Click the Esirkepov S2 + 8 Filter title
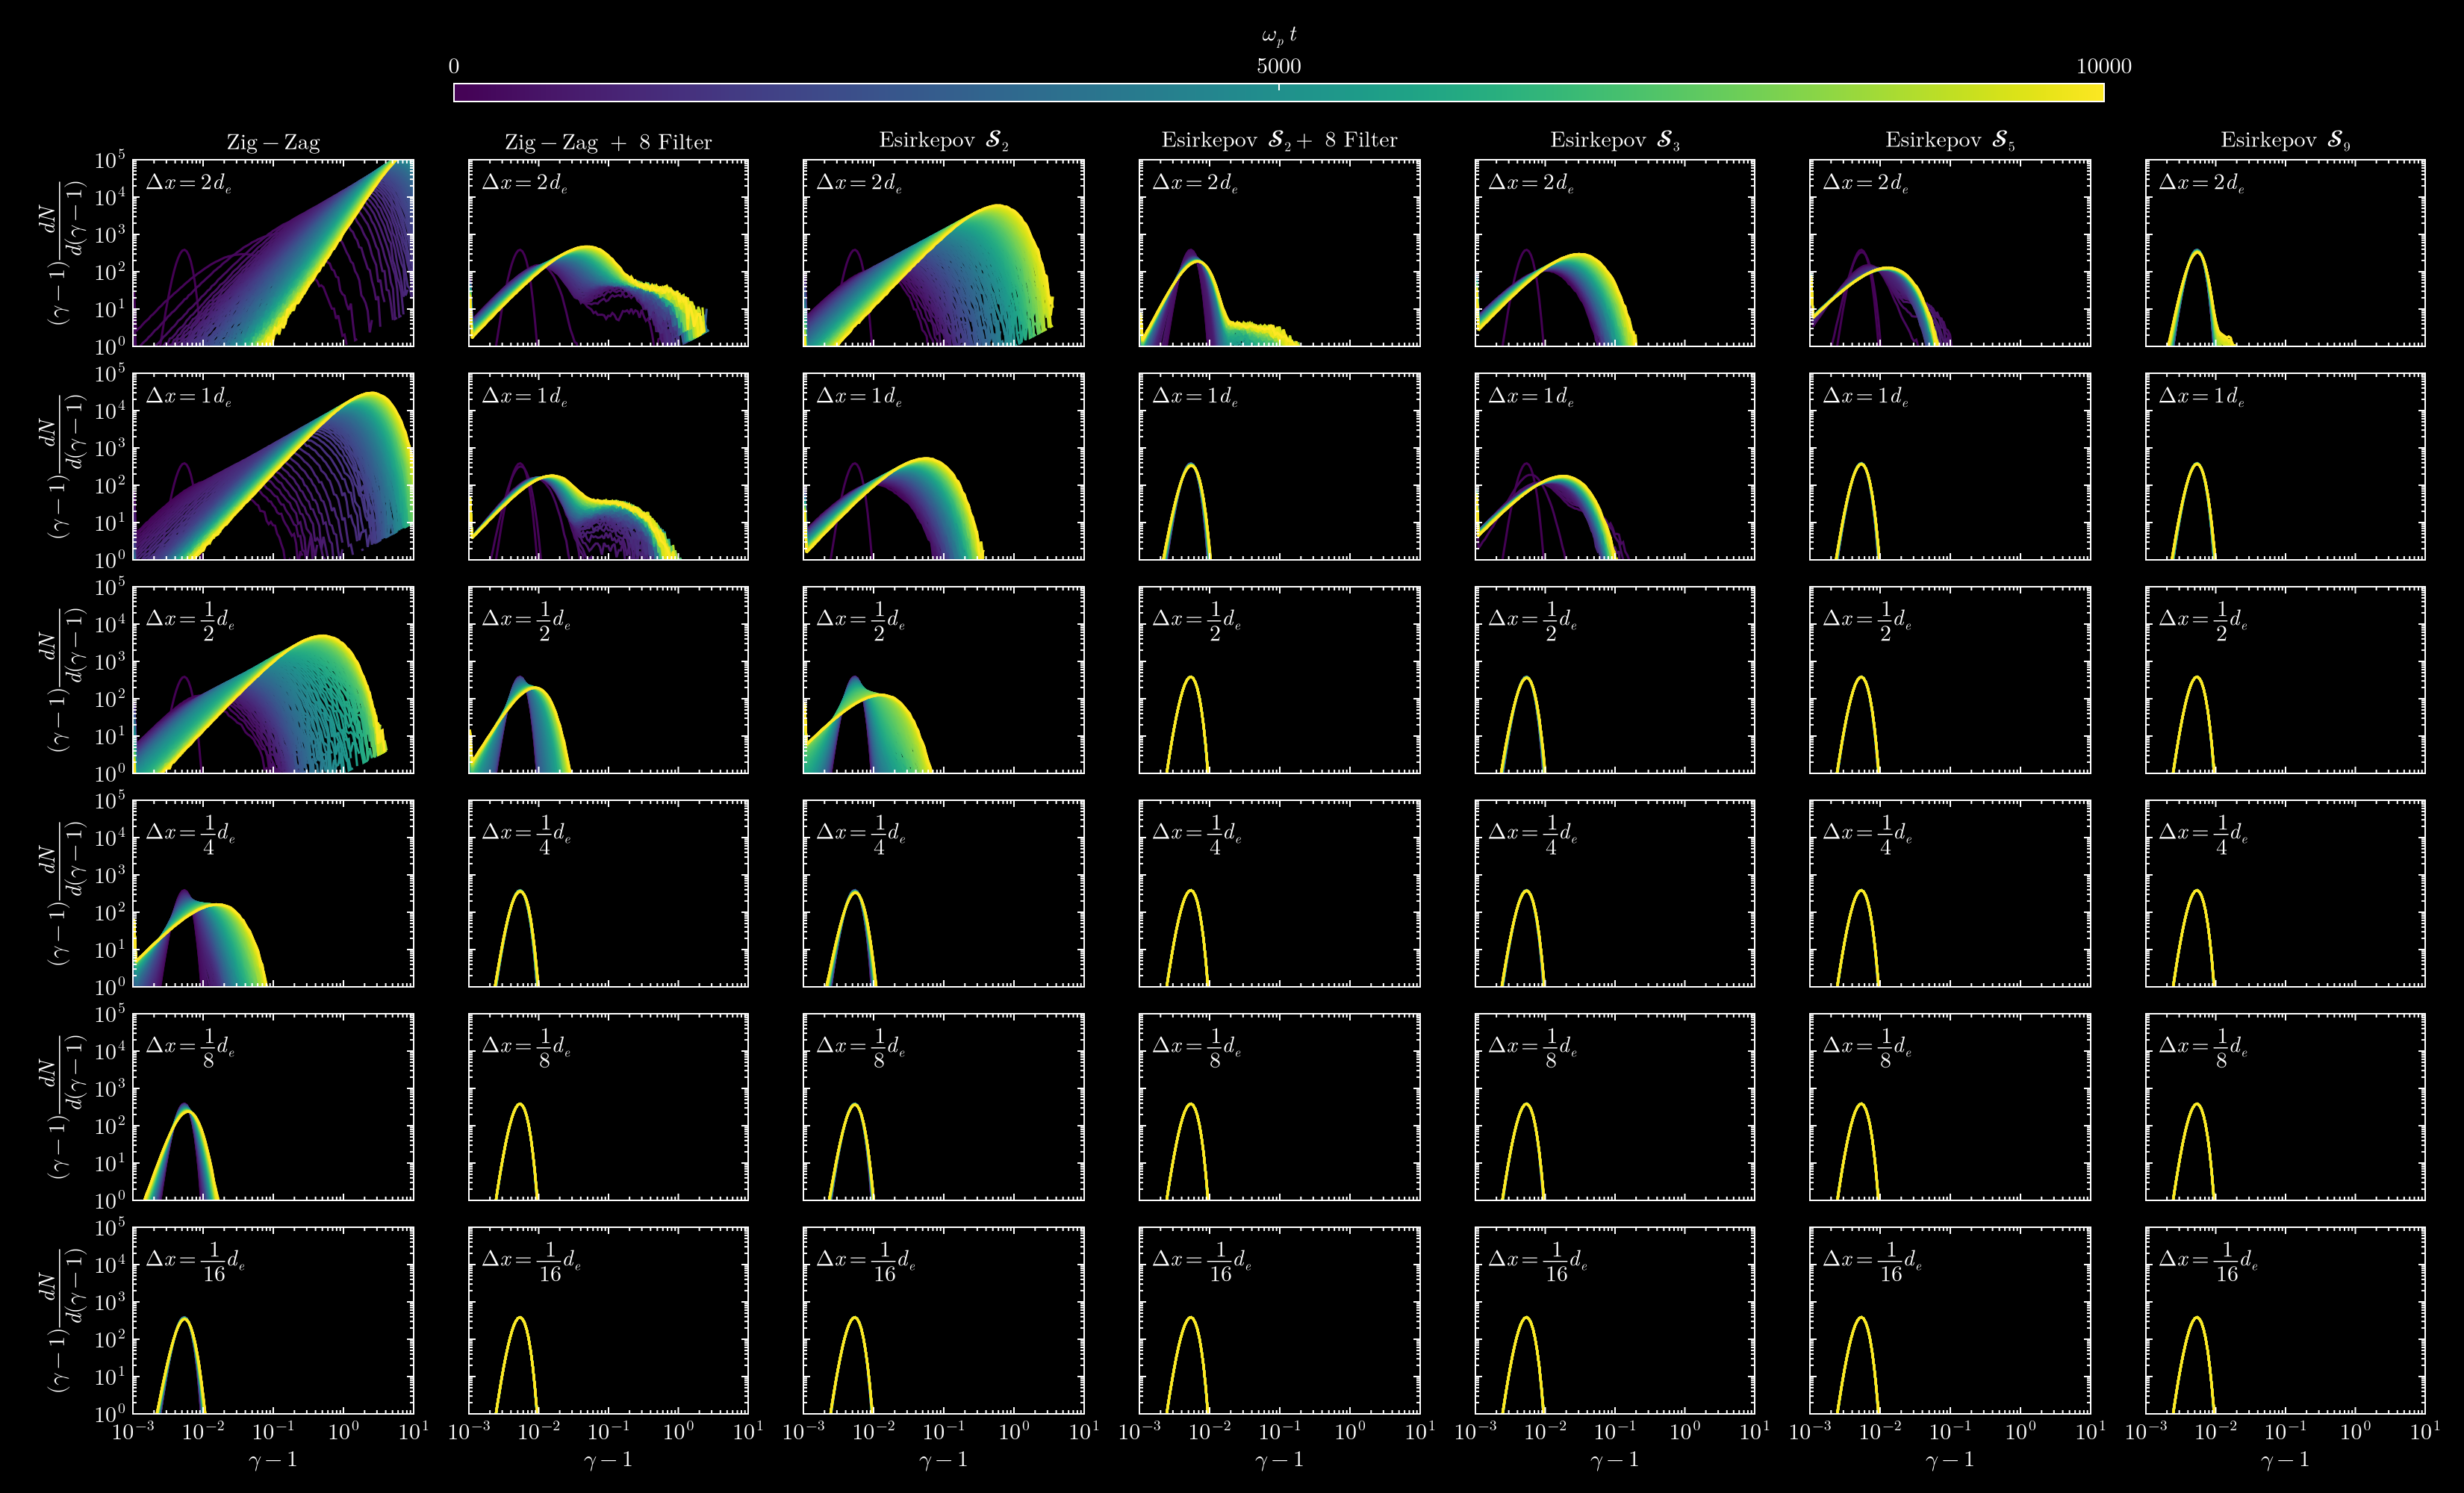The image size is (2464, 1493). [1279, 140]
